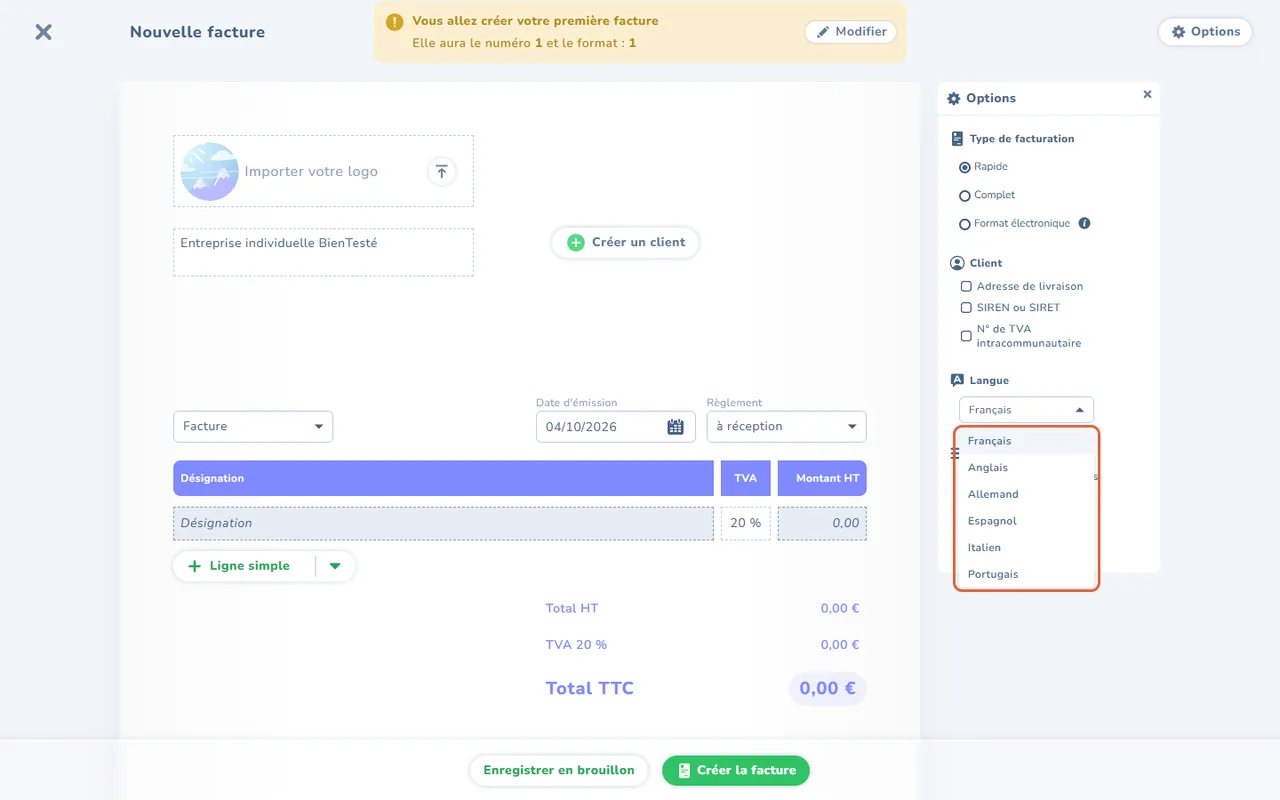Viewport: 1280px width, 800px height.
Task: Tick the SIREN ou SIRET checkbox
Action: 966,308
